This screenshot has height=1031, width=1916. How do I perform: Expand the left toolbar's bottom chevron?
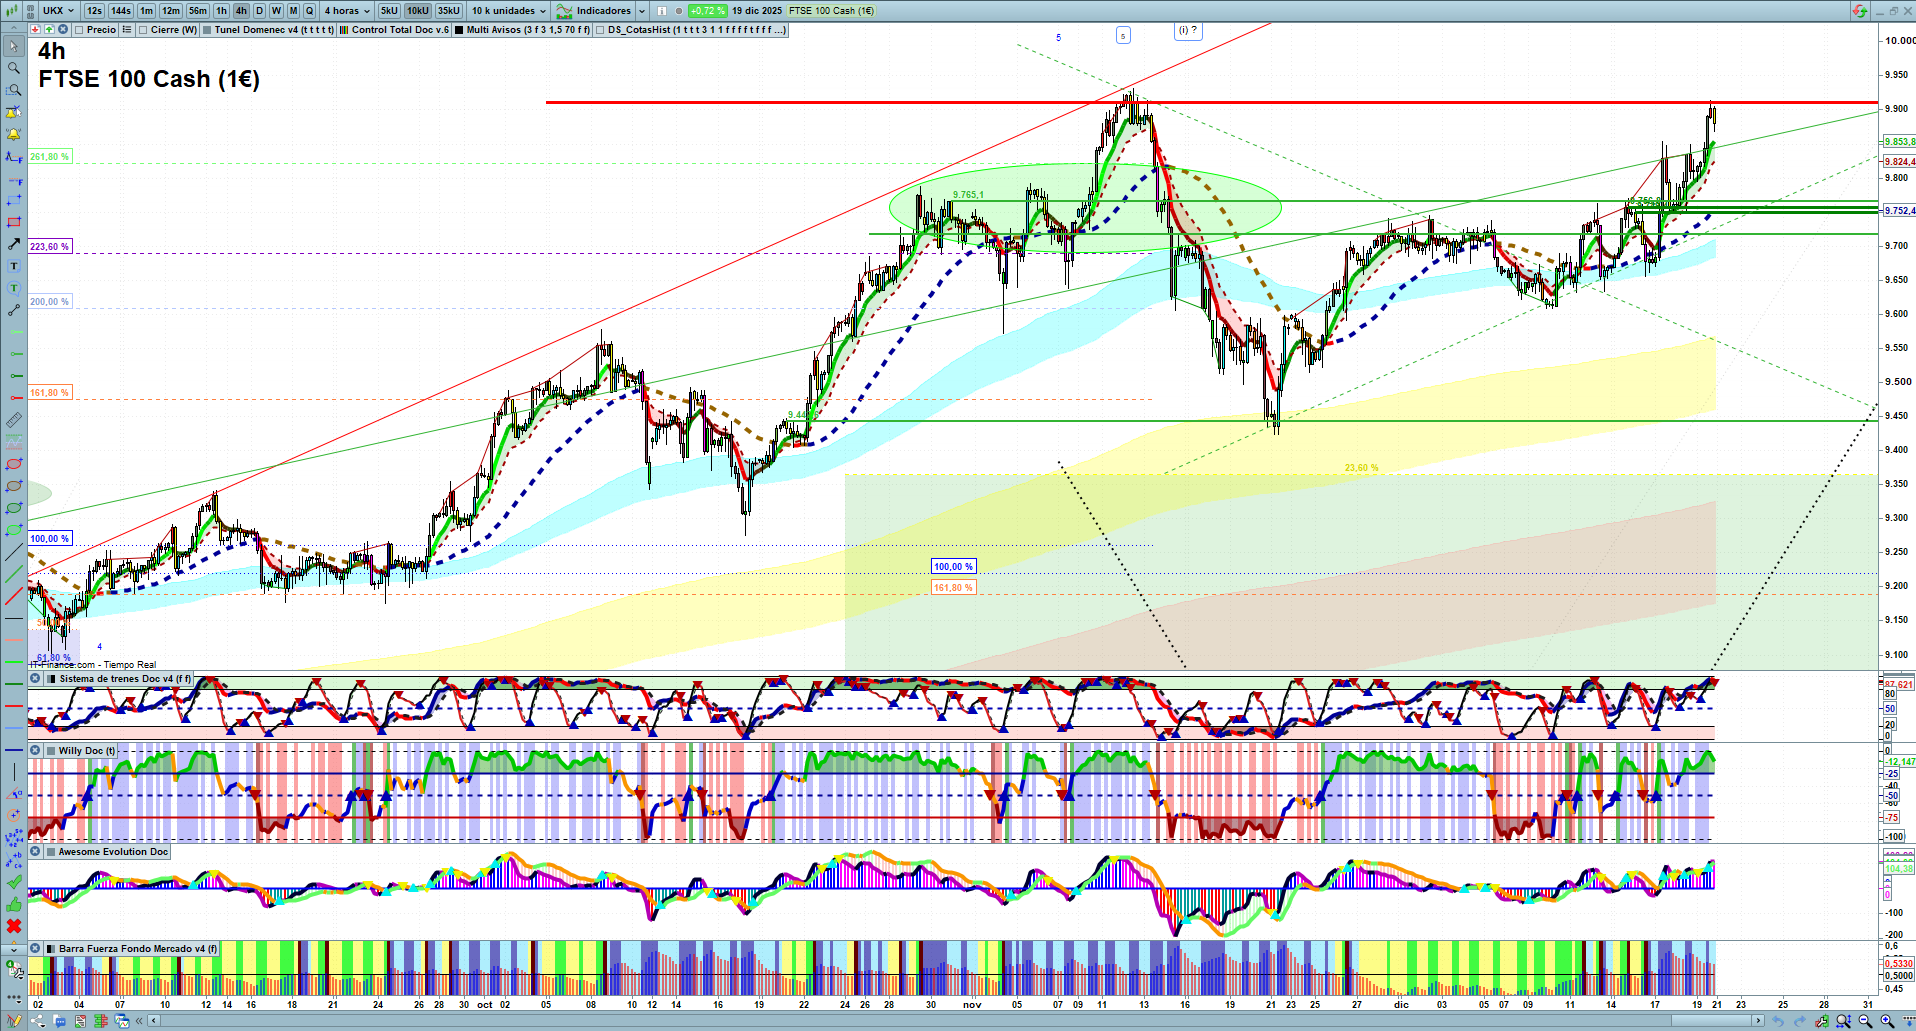(14, 948)
